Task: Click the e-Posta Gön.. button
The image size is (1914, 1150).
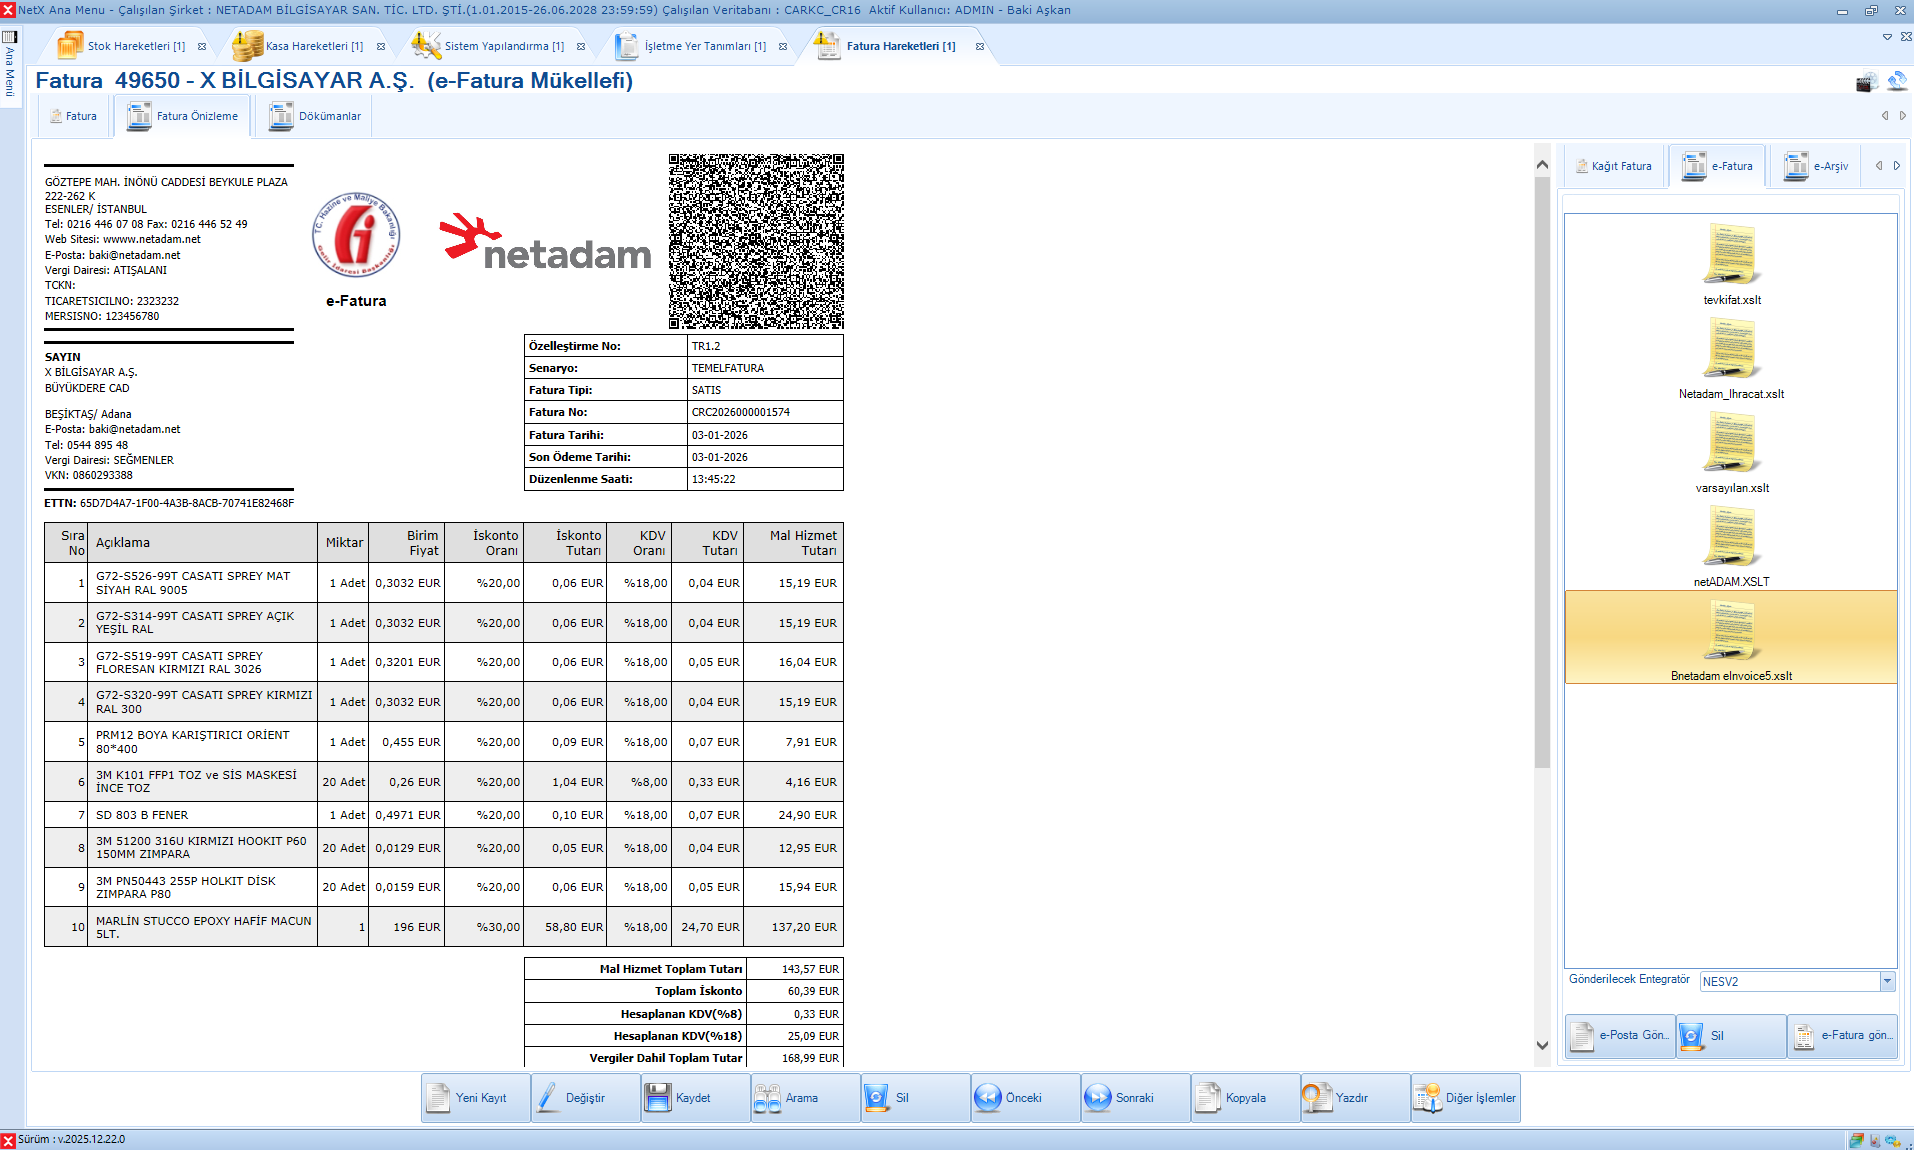Action: (x=1620, y=1036)
